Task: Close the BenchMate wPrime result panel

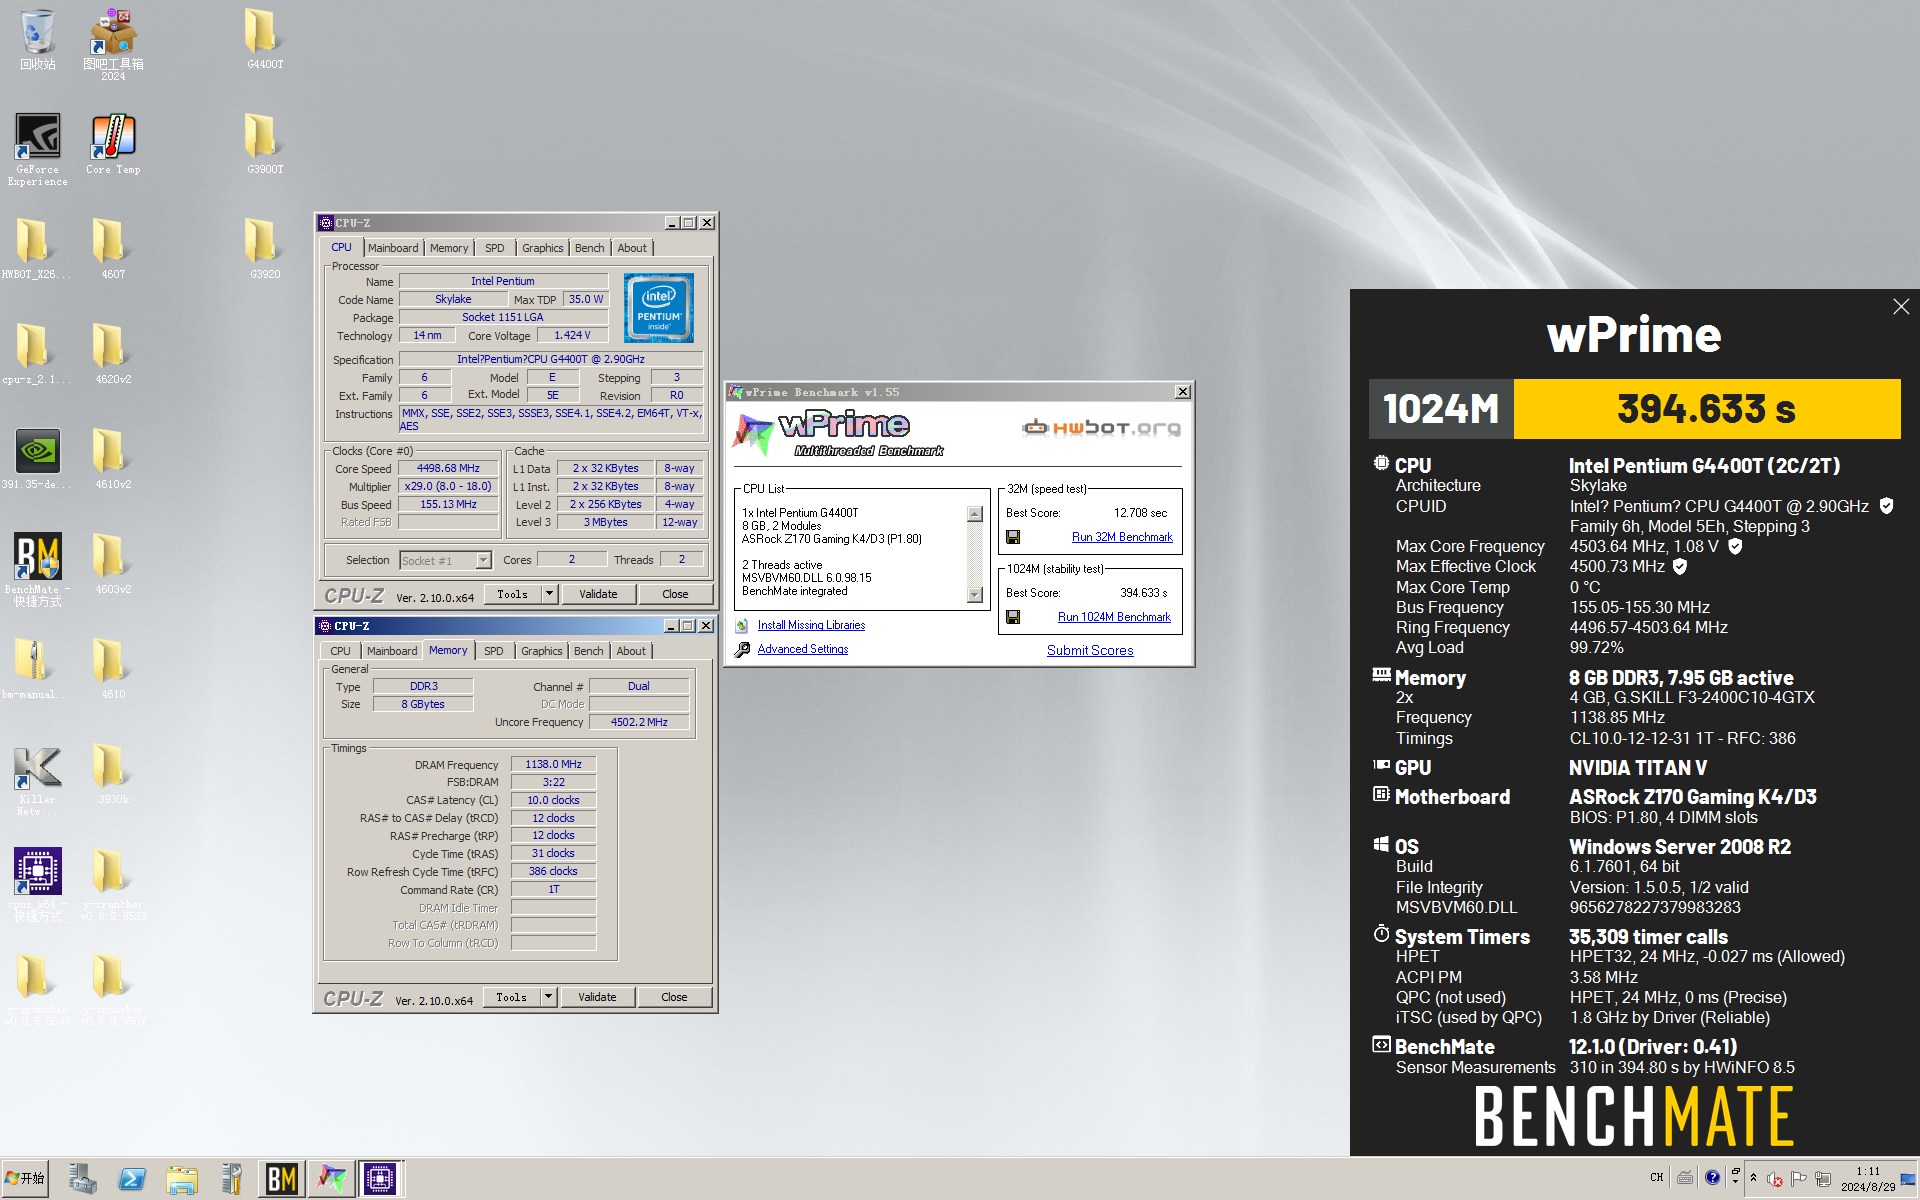Action: pyautogui.click(x=1901, y=307)
